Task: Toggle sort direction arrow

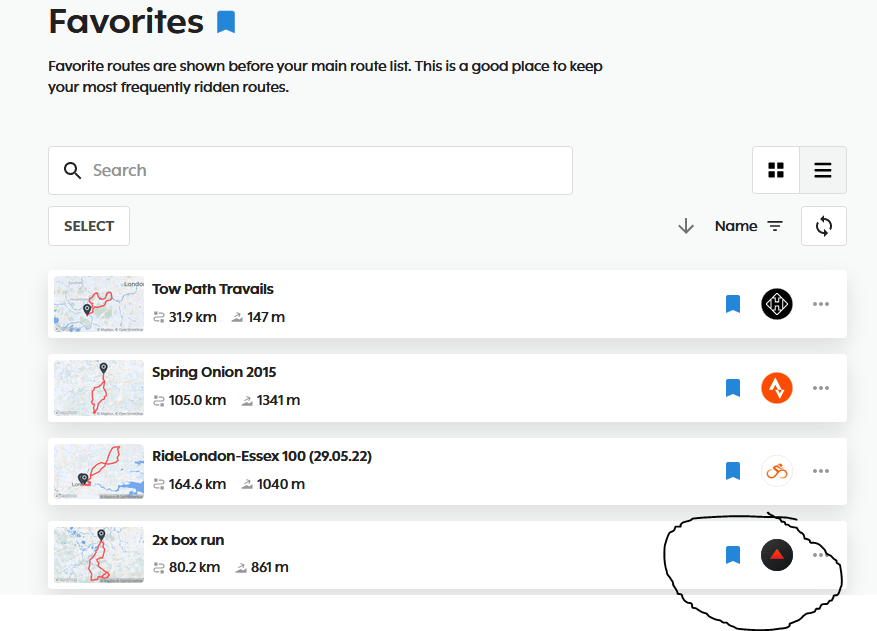Action: tap(686, 226)
